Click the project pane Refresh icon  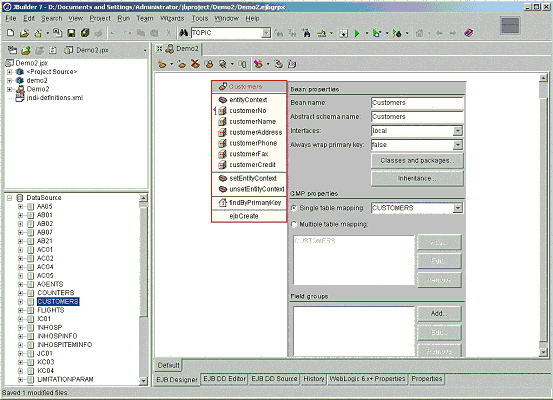pyautogui.click(x=53, y=50)
